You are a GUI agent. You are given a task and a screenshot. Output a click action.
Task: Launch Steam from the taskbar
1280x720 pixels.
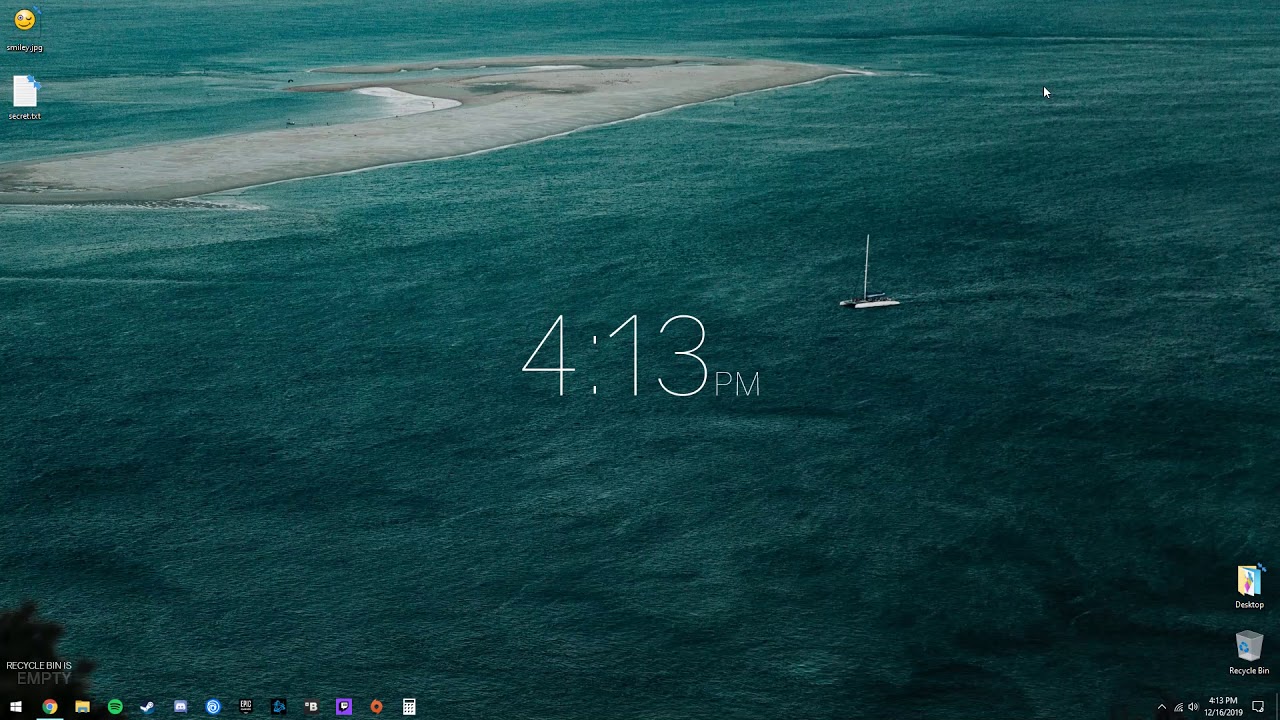[x=147, y=707]
